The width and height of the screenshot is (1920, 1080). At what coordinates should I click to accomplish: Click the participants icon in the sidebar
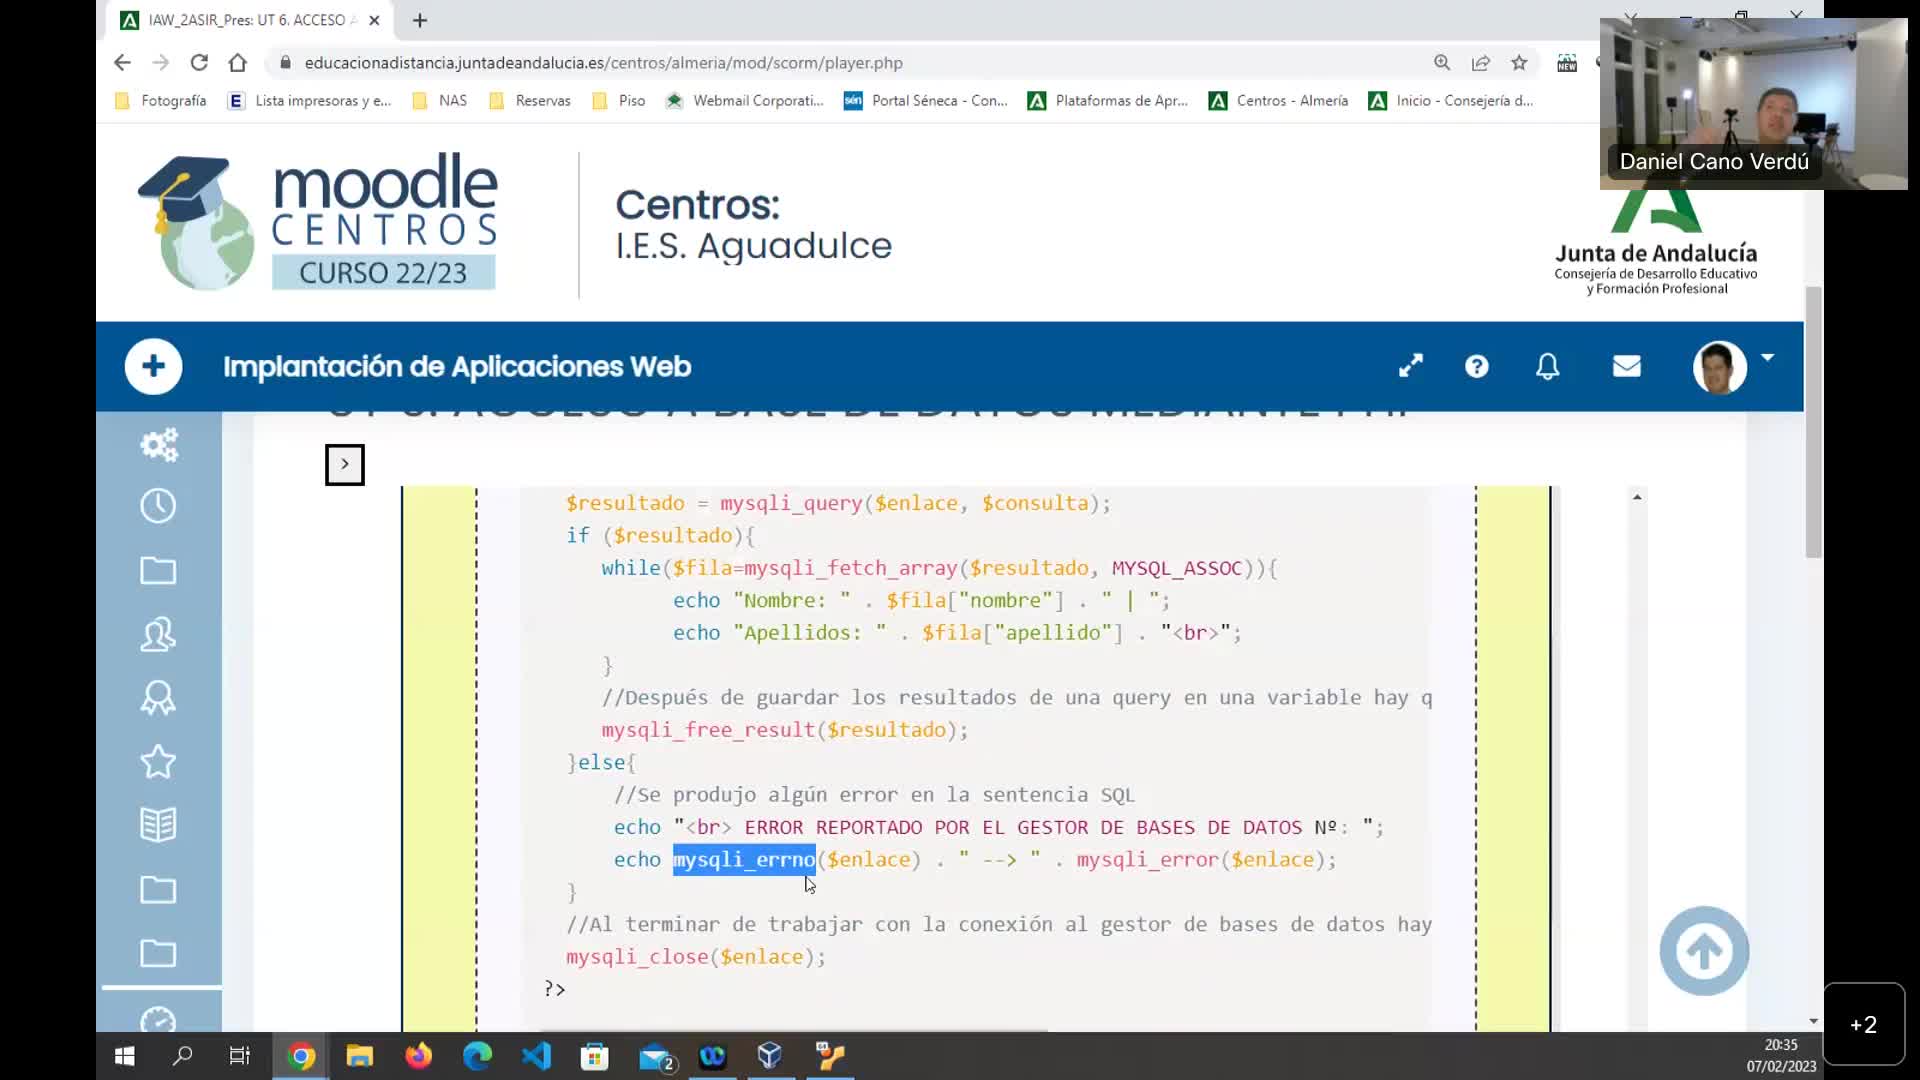(158, 634)
